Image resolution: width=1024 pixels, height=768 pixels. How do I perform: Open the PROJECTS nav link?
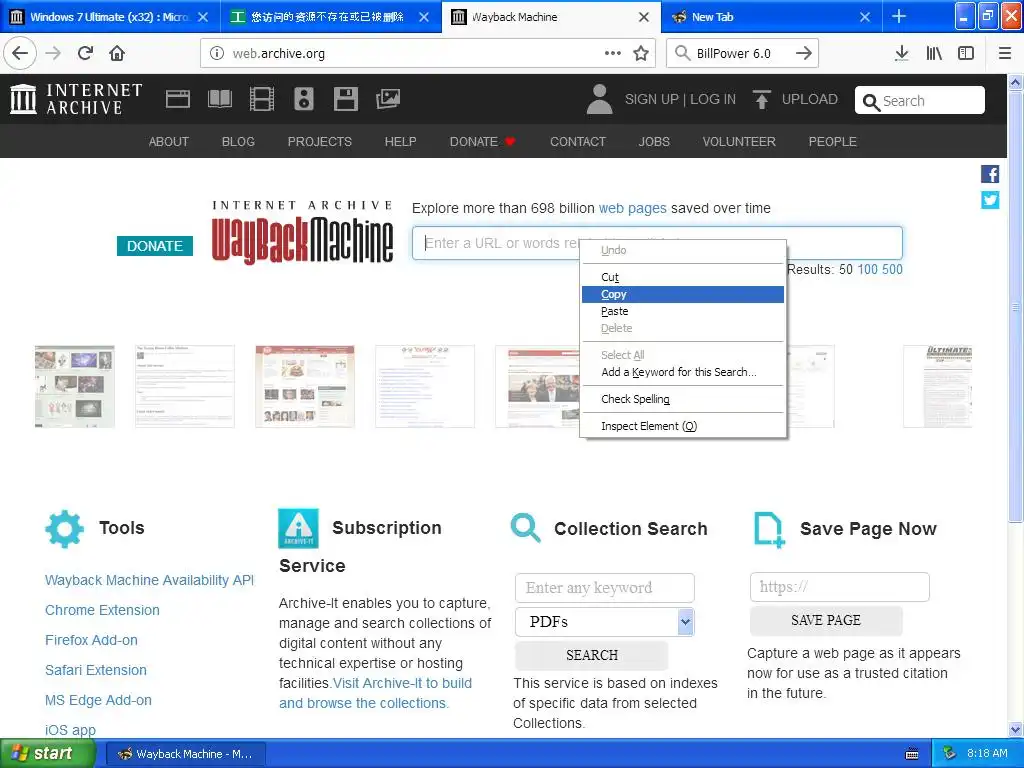320,142
